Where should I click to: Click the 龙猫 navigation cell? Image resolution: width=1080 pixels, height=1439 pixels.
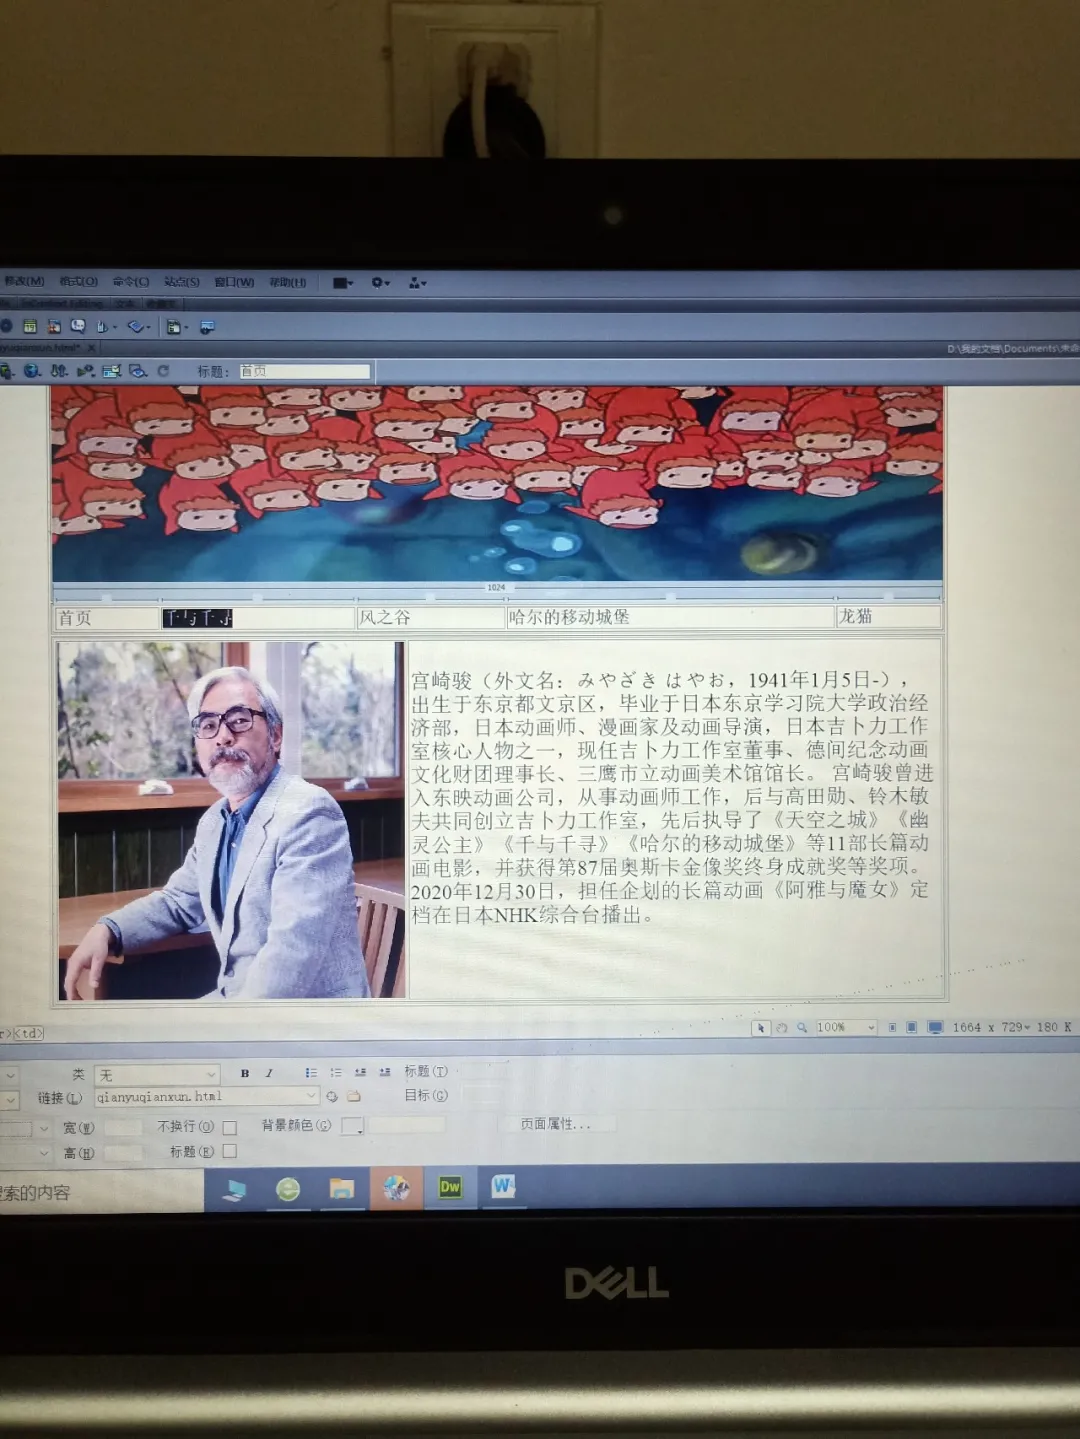click(x=888, y=616)
